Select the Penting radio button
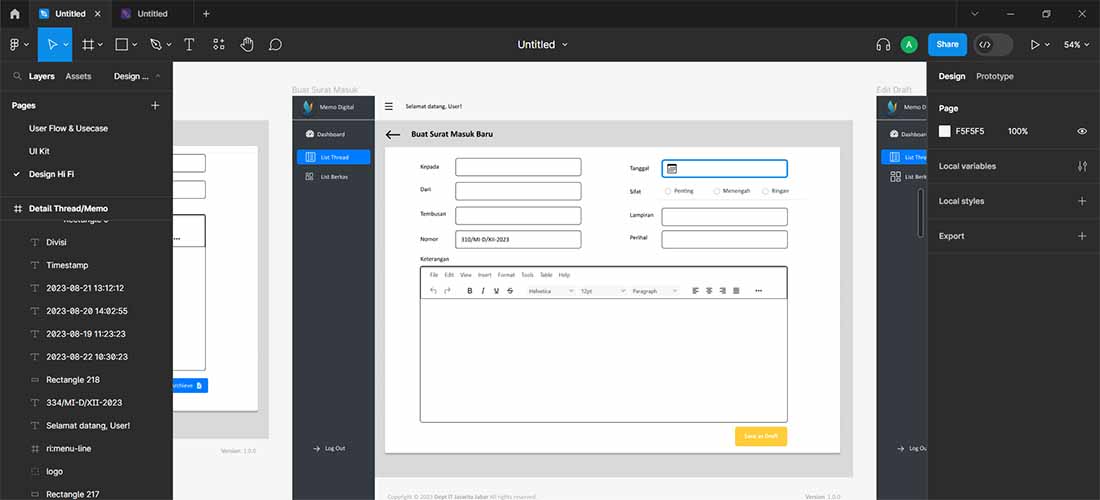The height and width of the screenshot is (500, 1100). coord(668,191)
